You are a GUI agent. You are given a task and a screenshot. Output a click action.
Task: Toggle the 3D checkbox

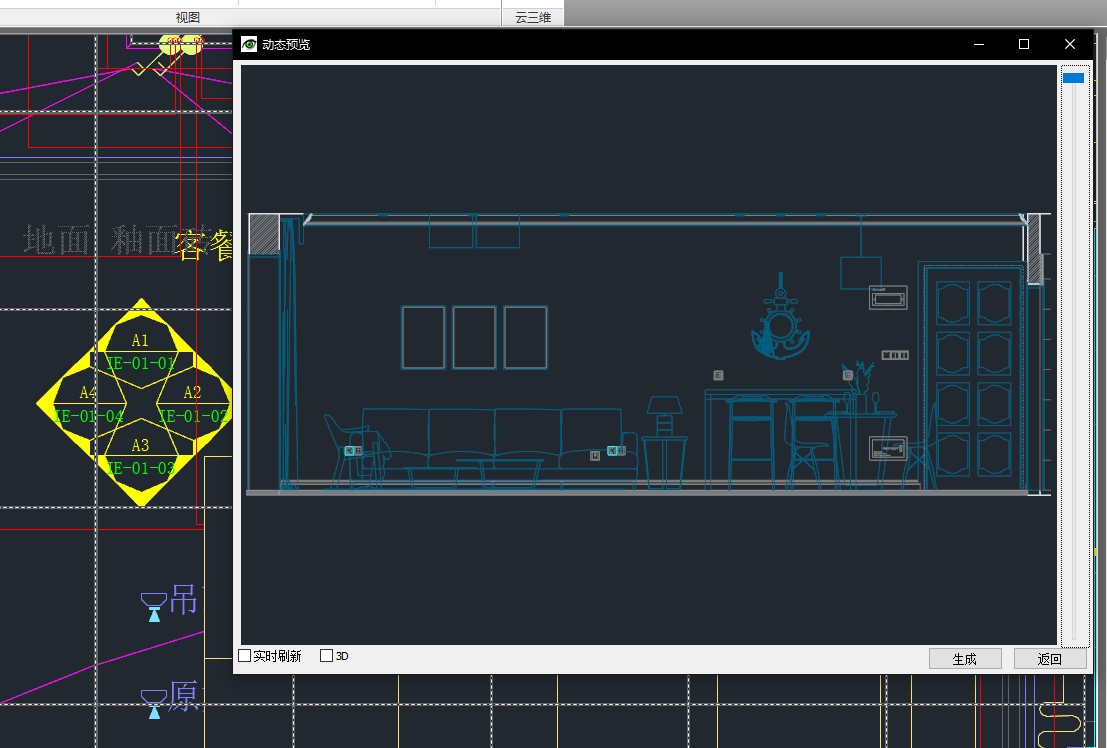click(x=326, y=655)
